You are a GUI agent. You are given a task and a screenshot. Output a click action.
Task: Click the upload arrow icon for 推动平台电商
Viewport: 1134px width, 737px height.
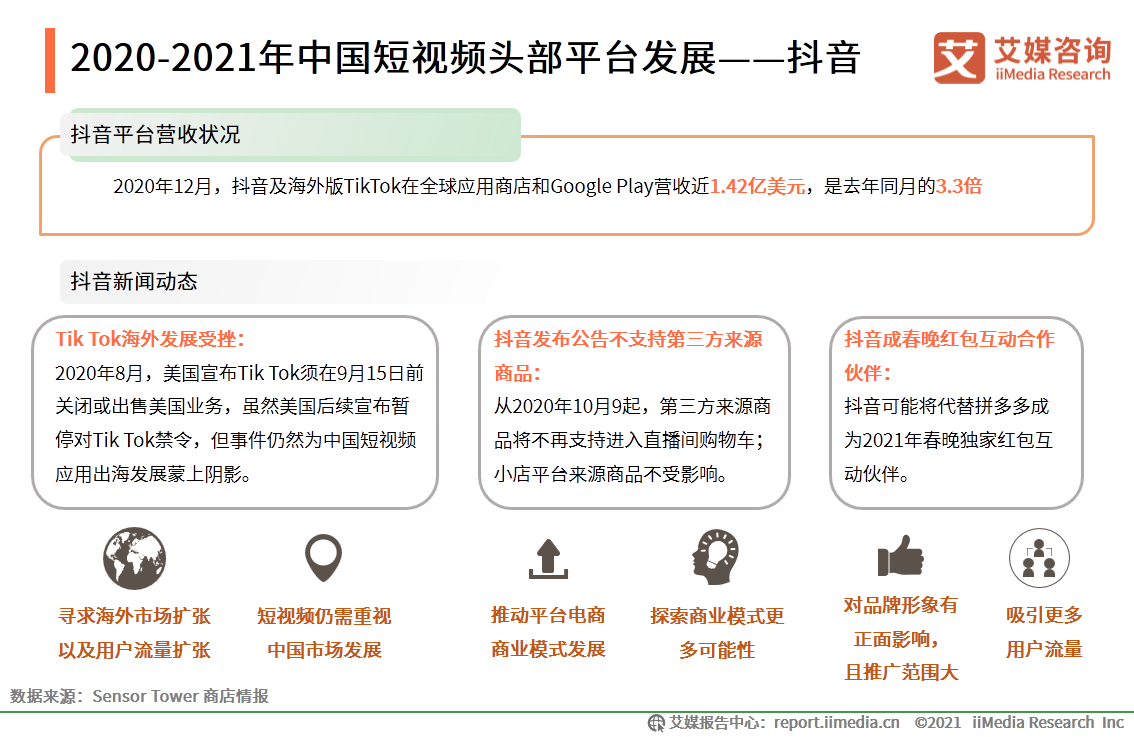click(547, 556)
